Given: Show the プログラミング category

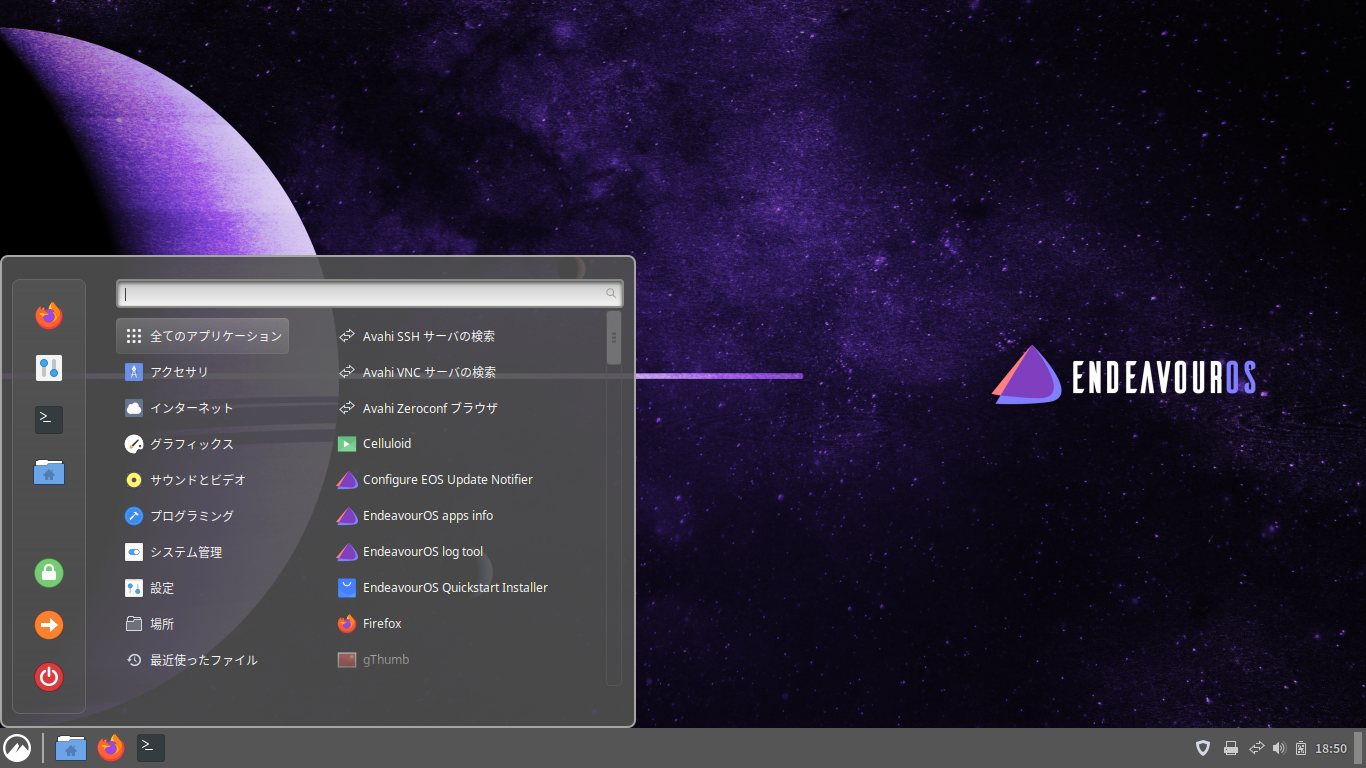Looking at the screenshot, I should click(203, 516).
